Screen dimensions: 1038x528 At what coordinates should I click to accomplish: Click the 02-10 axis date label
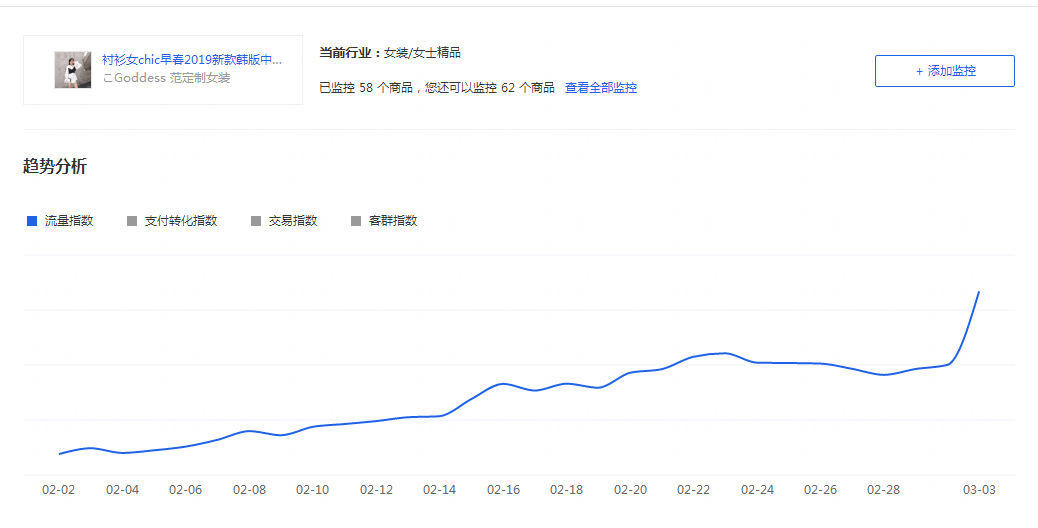312,490
